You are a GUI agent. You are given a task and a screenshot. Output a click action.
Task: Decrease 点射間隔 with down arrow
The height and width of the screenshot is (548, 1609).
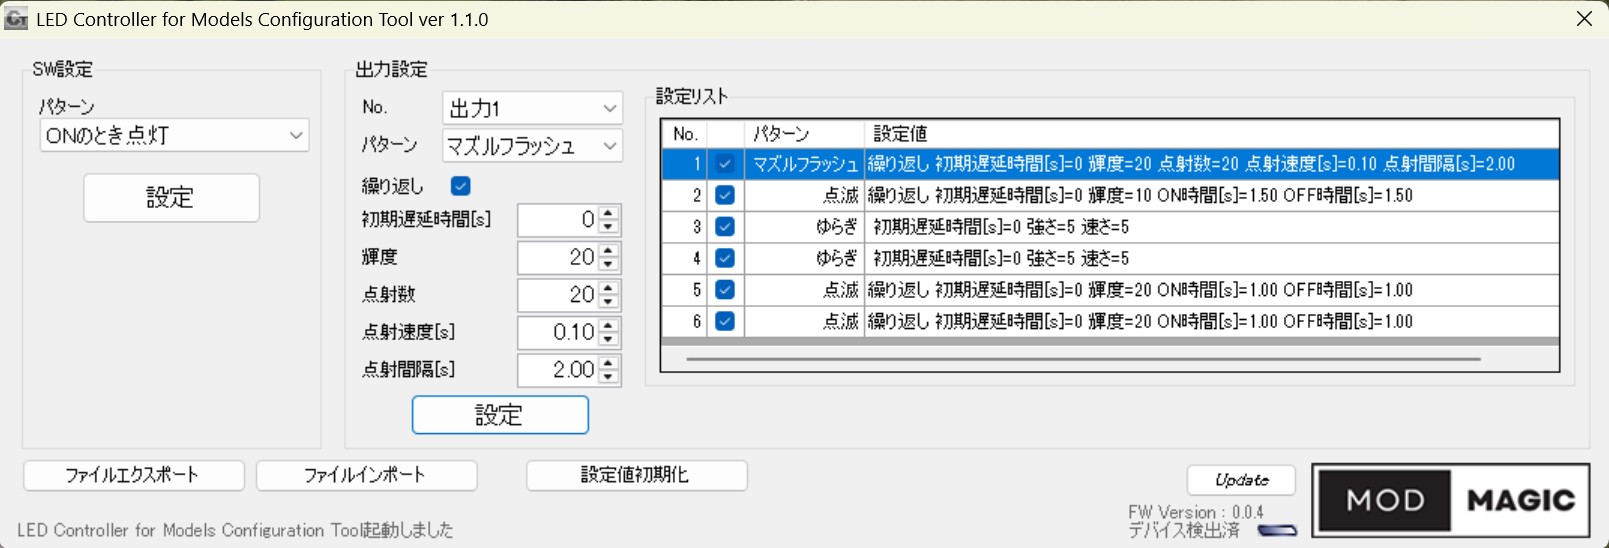(609, 377)
